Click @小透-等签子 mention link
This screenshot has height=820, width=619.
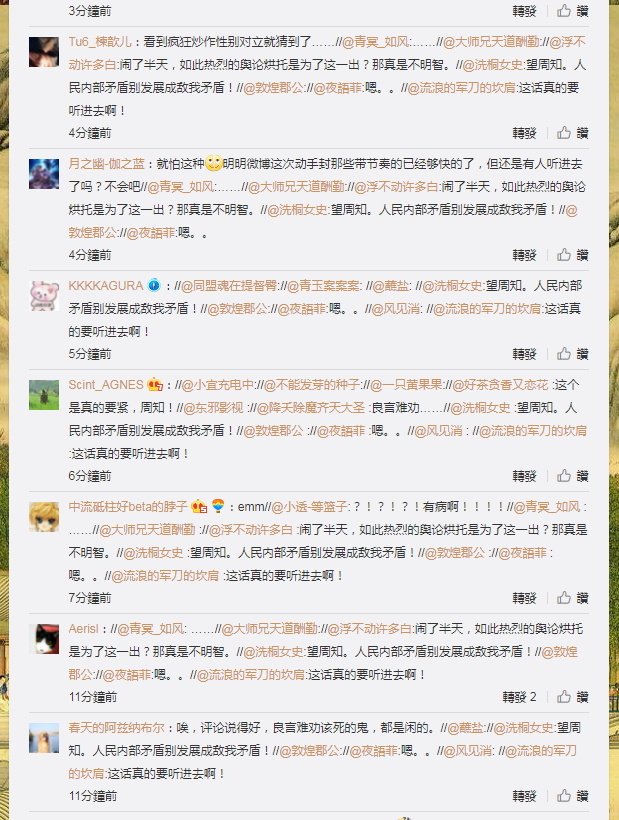click(309, 507)
